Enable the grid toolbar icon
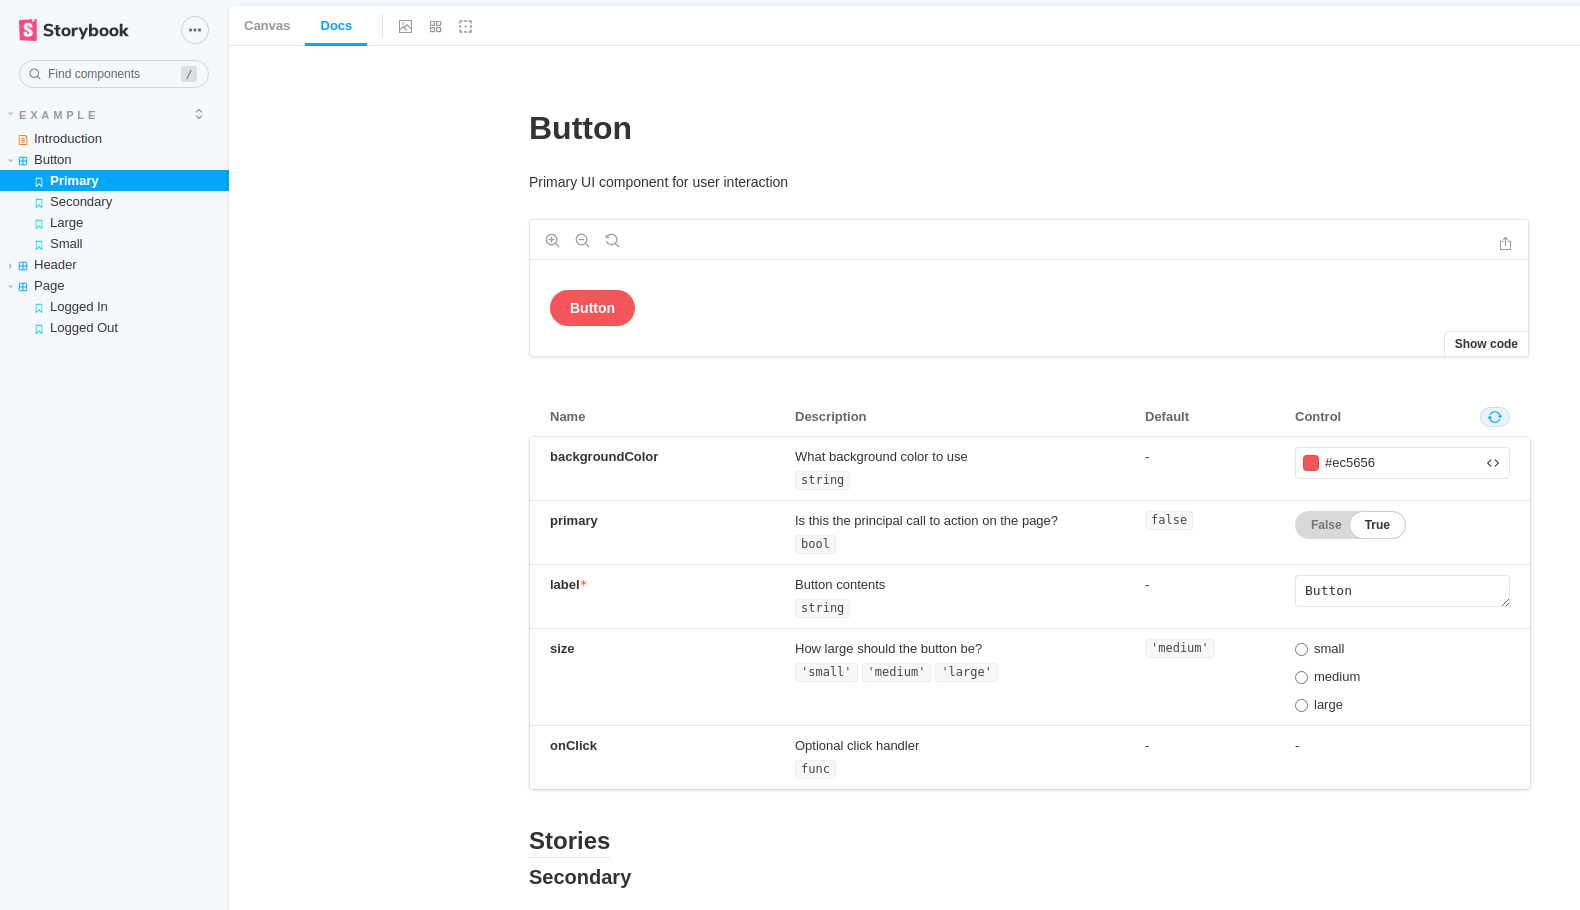Image resolution: width=1580 pixels, height=910 pixels. point(435,27)
